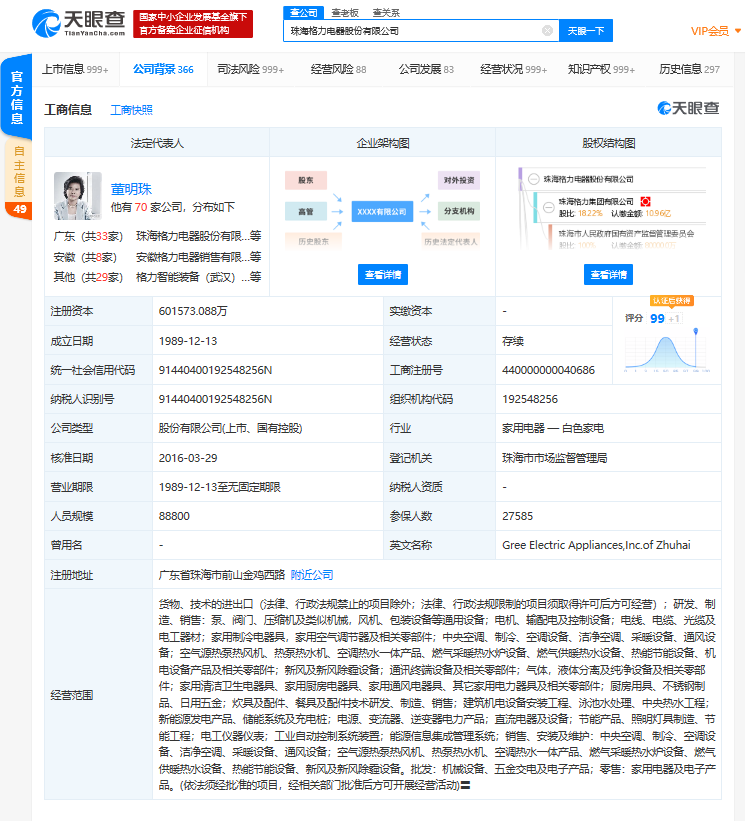Open the 附近公司 link
The height and width of the screenshot is (821, 745).
[312, 575]
